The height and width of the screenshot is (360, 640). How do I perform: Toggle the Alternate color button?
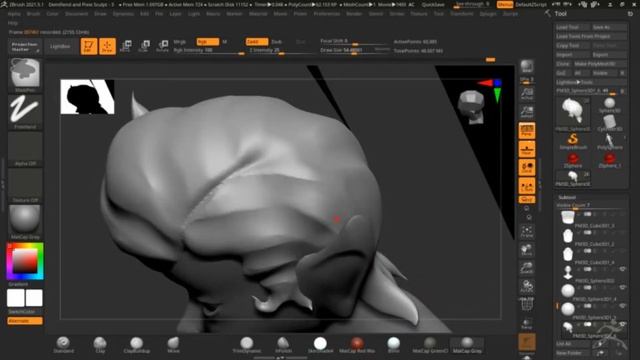tap(25, 321)
